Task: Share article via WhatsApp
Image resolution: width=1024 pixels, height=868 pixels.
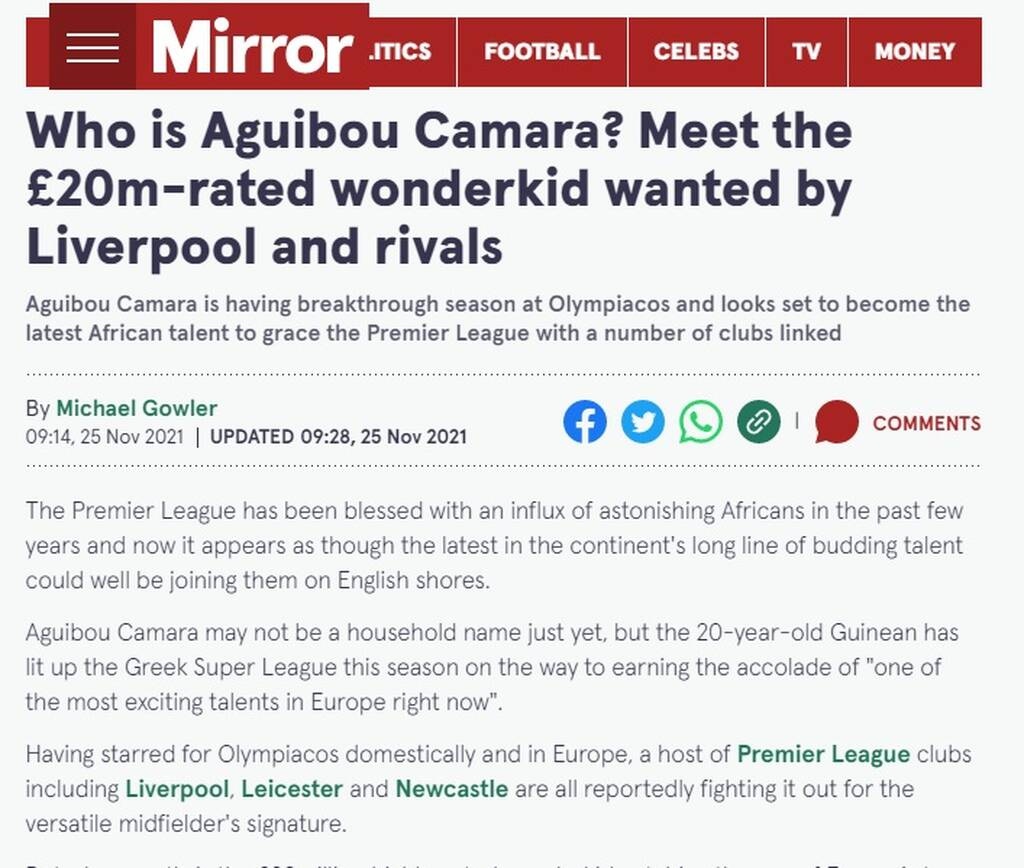Action: [x=700, y=422]
